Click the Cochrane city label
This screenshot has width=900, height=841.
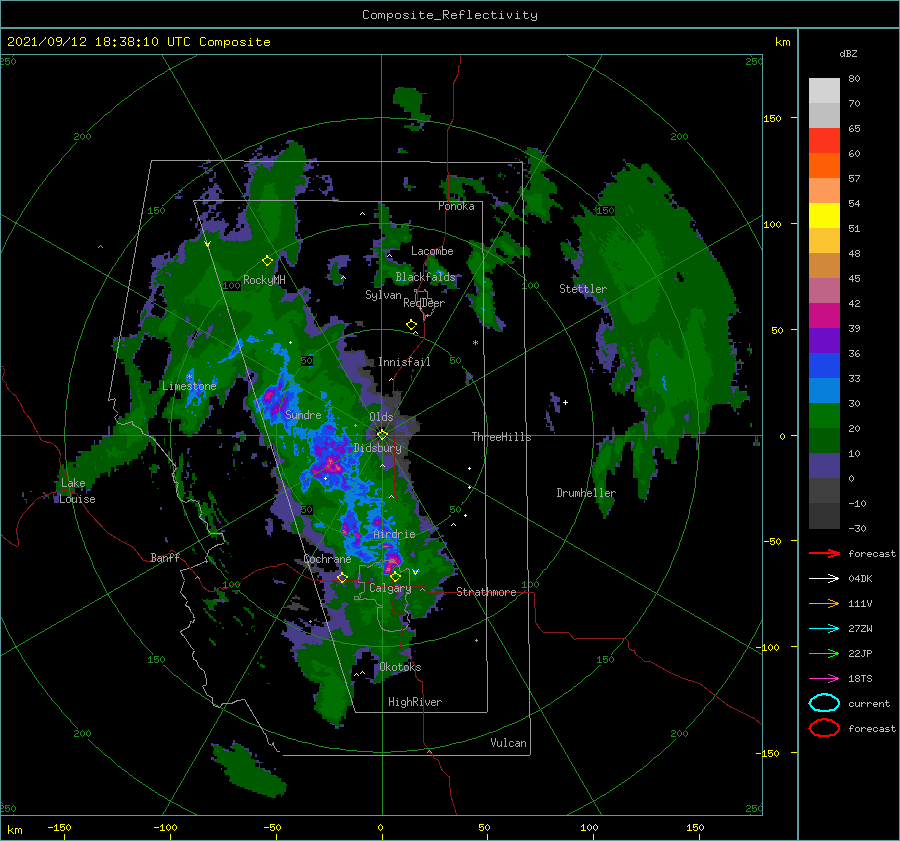pos(327,559)
